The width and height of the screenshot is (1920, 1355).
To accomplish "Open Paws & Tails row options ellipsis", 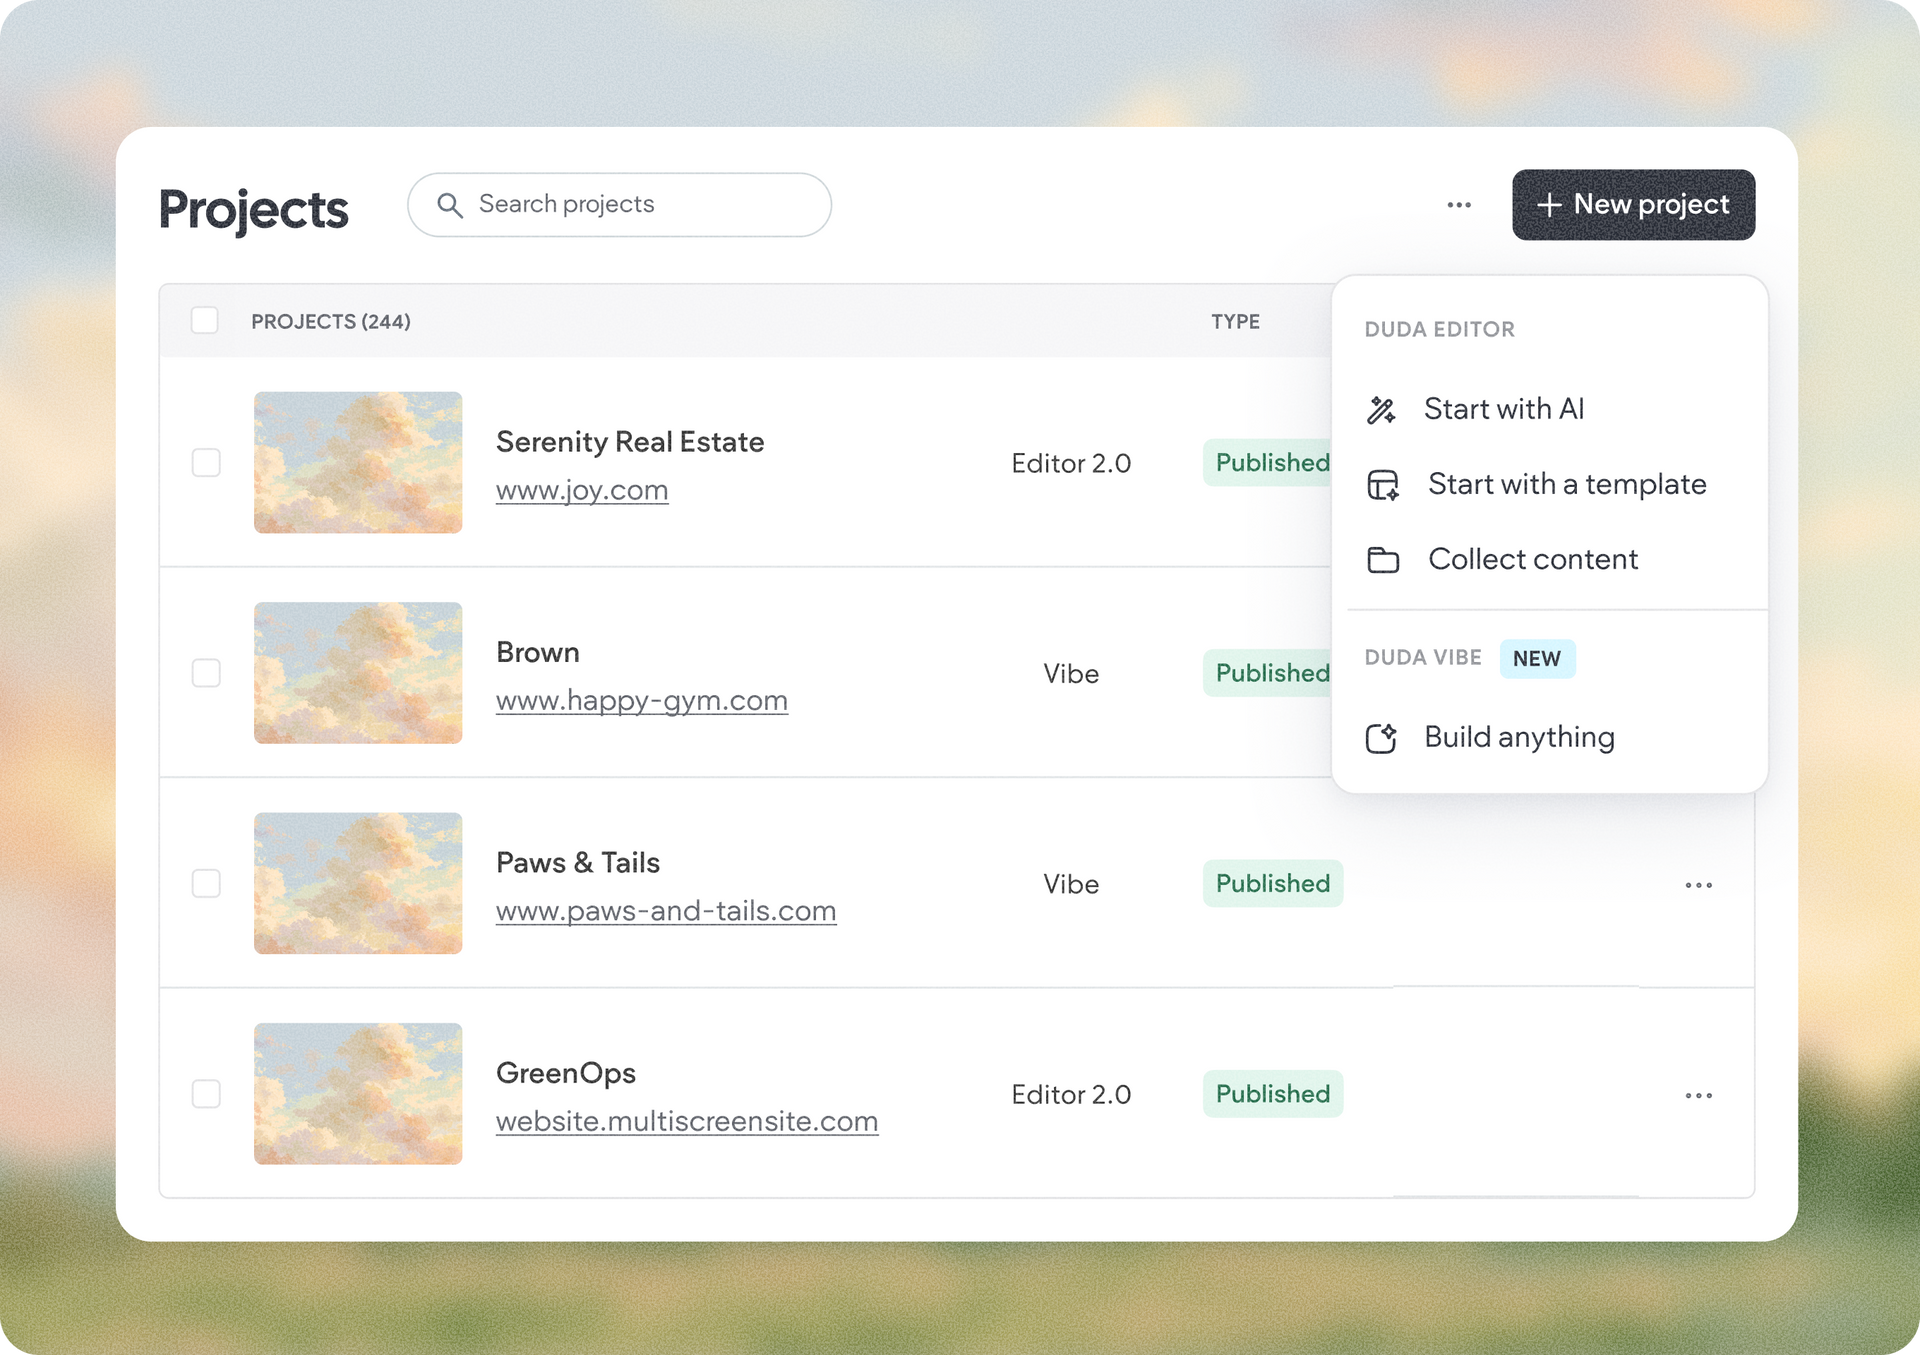I will point(1698,885).
